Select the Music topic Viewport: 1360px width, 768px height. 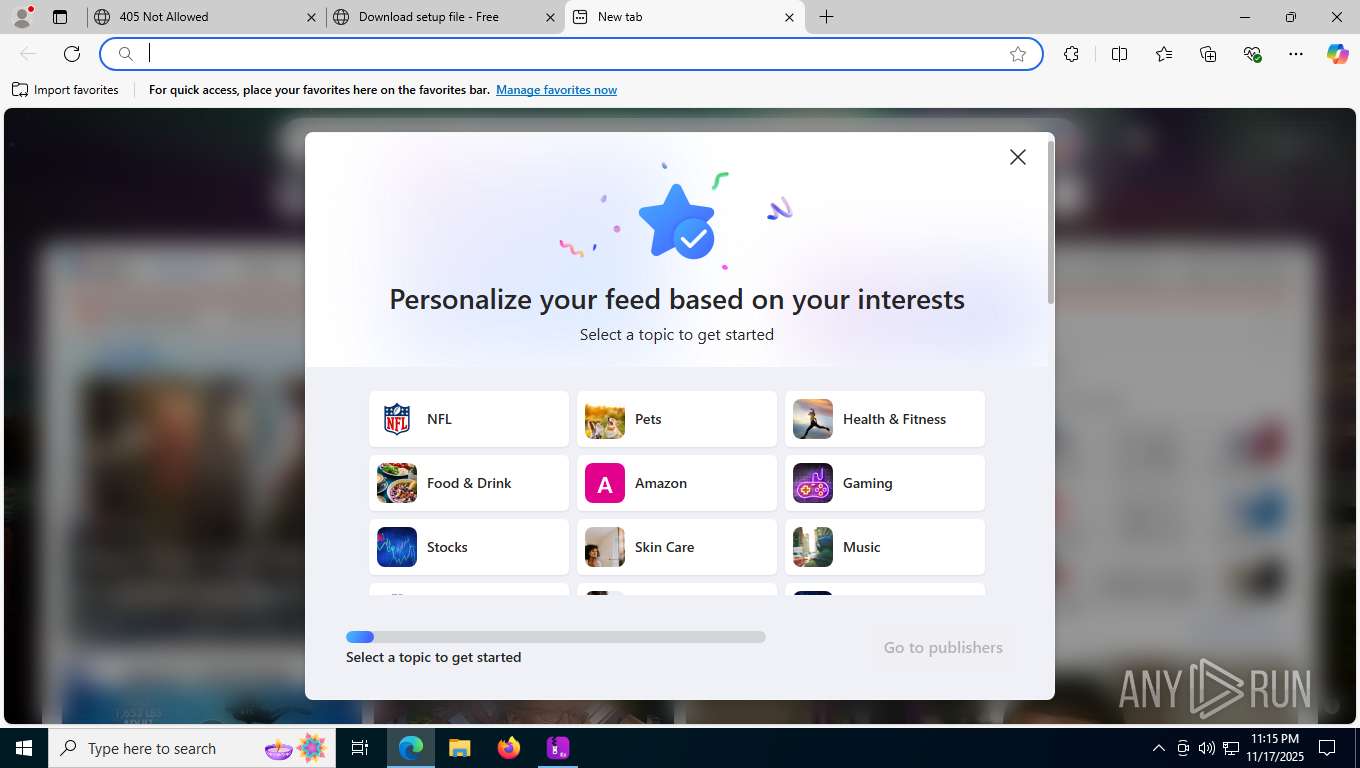click(885, 547)
